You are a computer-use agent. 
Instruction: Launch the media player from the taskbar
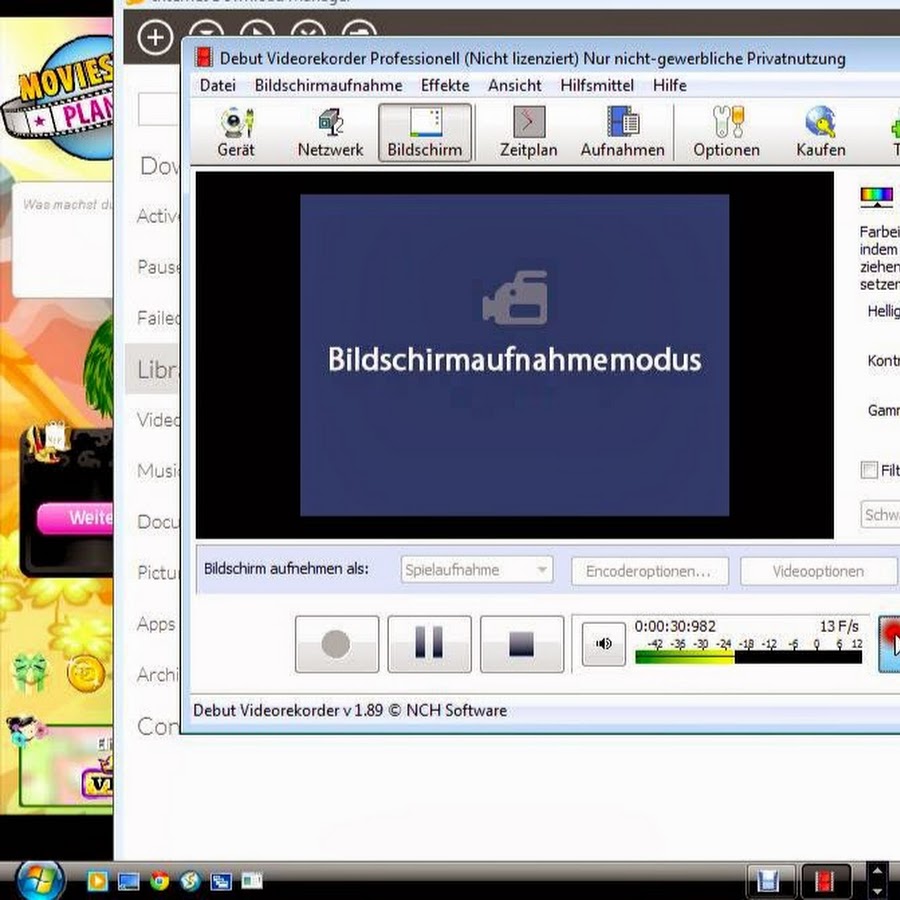[x=98, y=881]
